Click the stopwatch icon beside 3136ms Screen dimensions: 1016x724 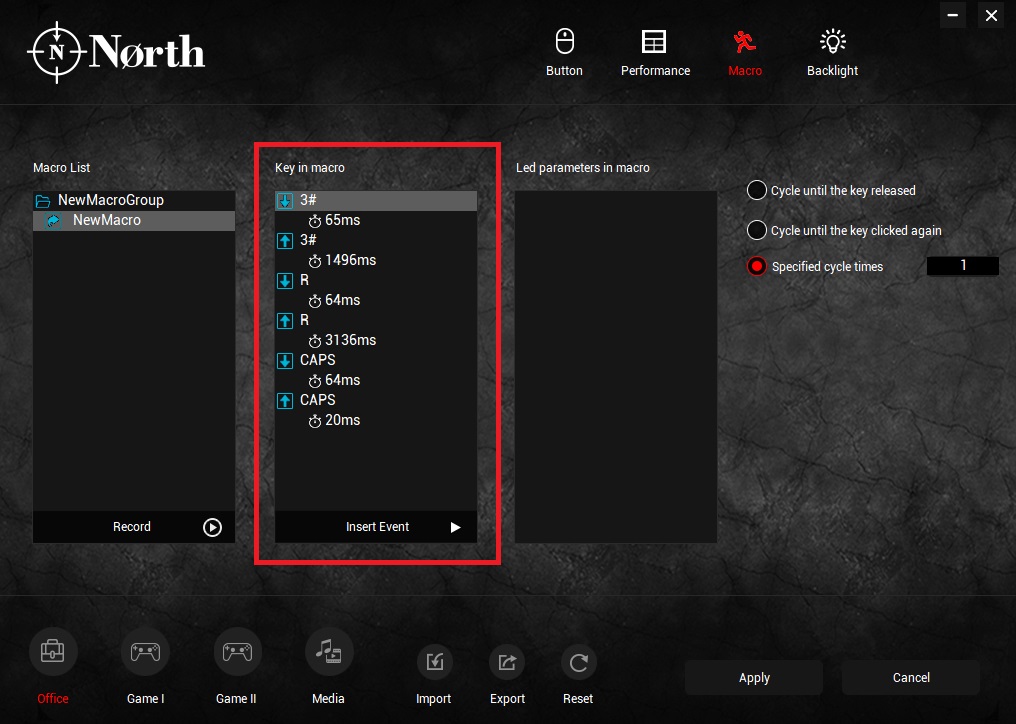tap(315, 341)
